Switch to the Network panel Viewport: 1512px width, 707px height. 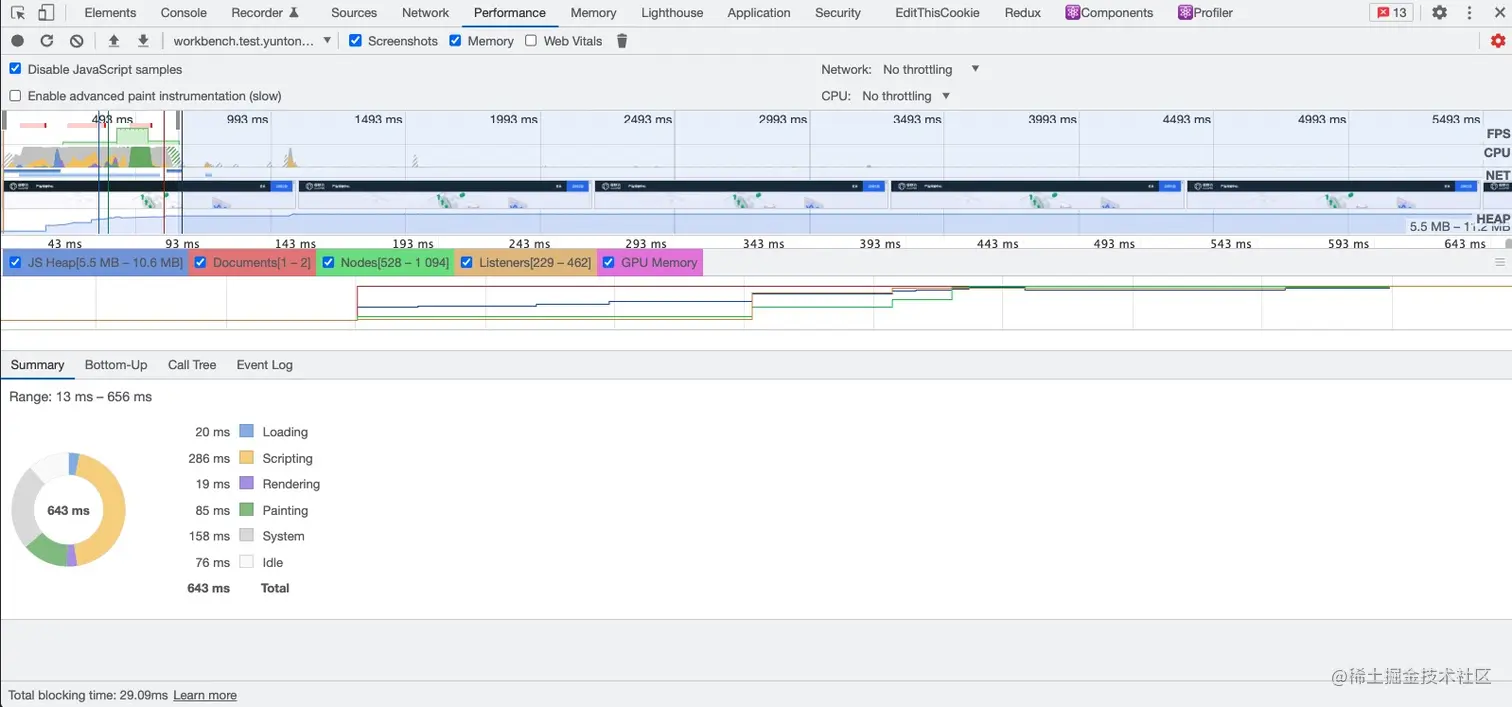[426, 13]
